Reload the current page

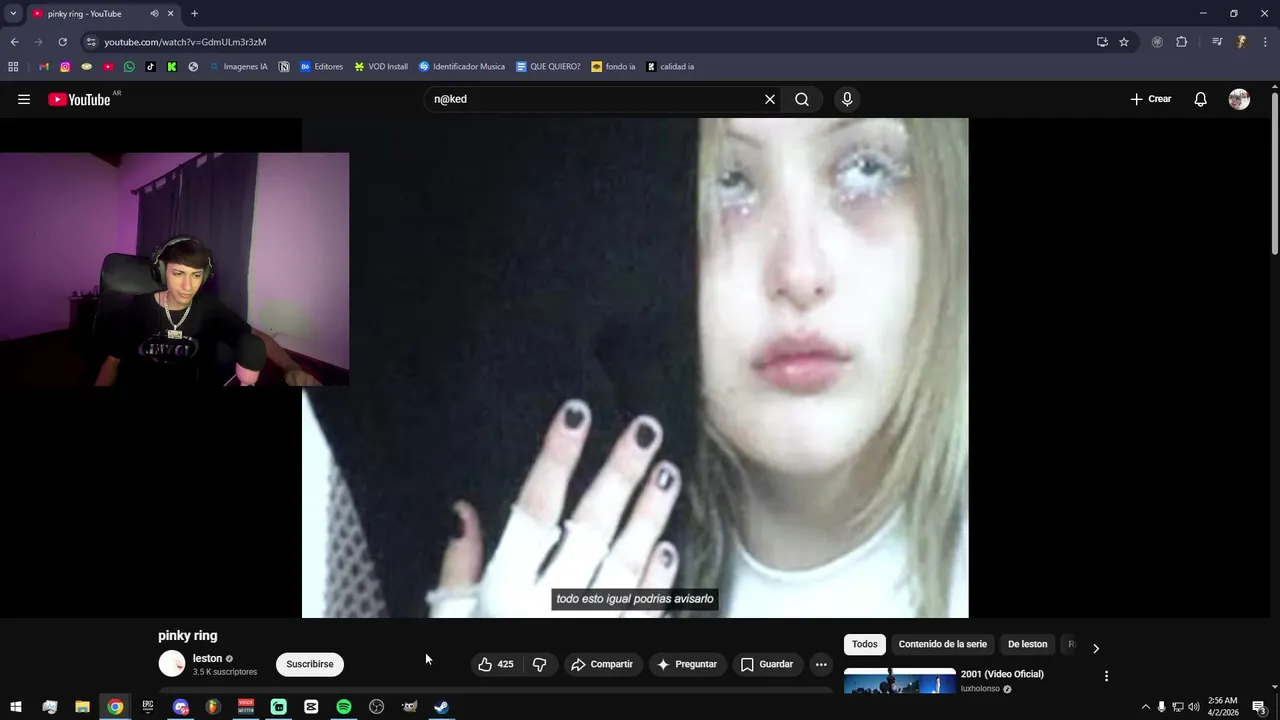pyautogui.click(x=62, y=42)
